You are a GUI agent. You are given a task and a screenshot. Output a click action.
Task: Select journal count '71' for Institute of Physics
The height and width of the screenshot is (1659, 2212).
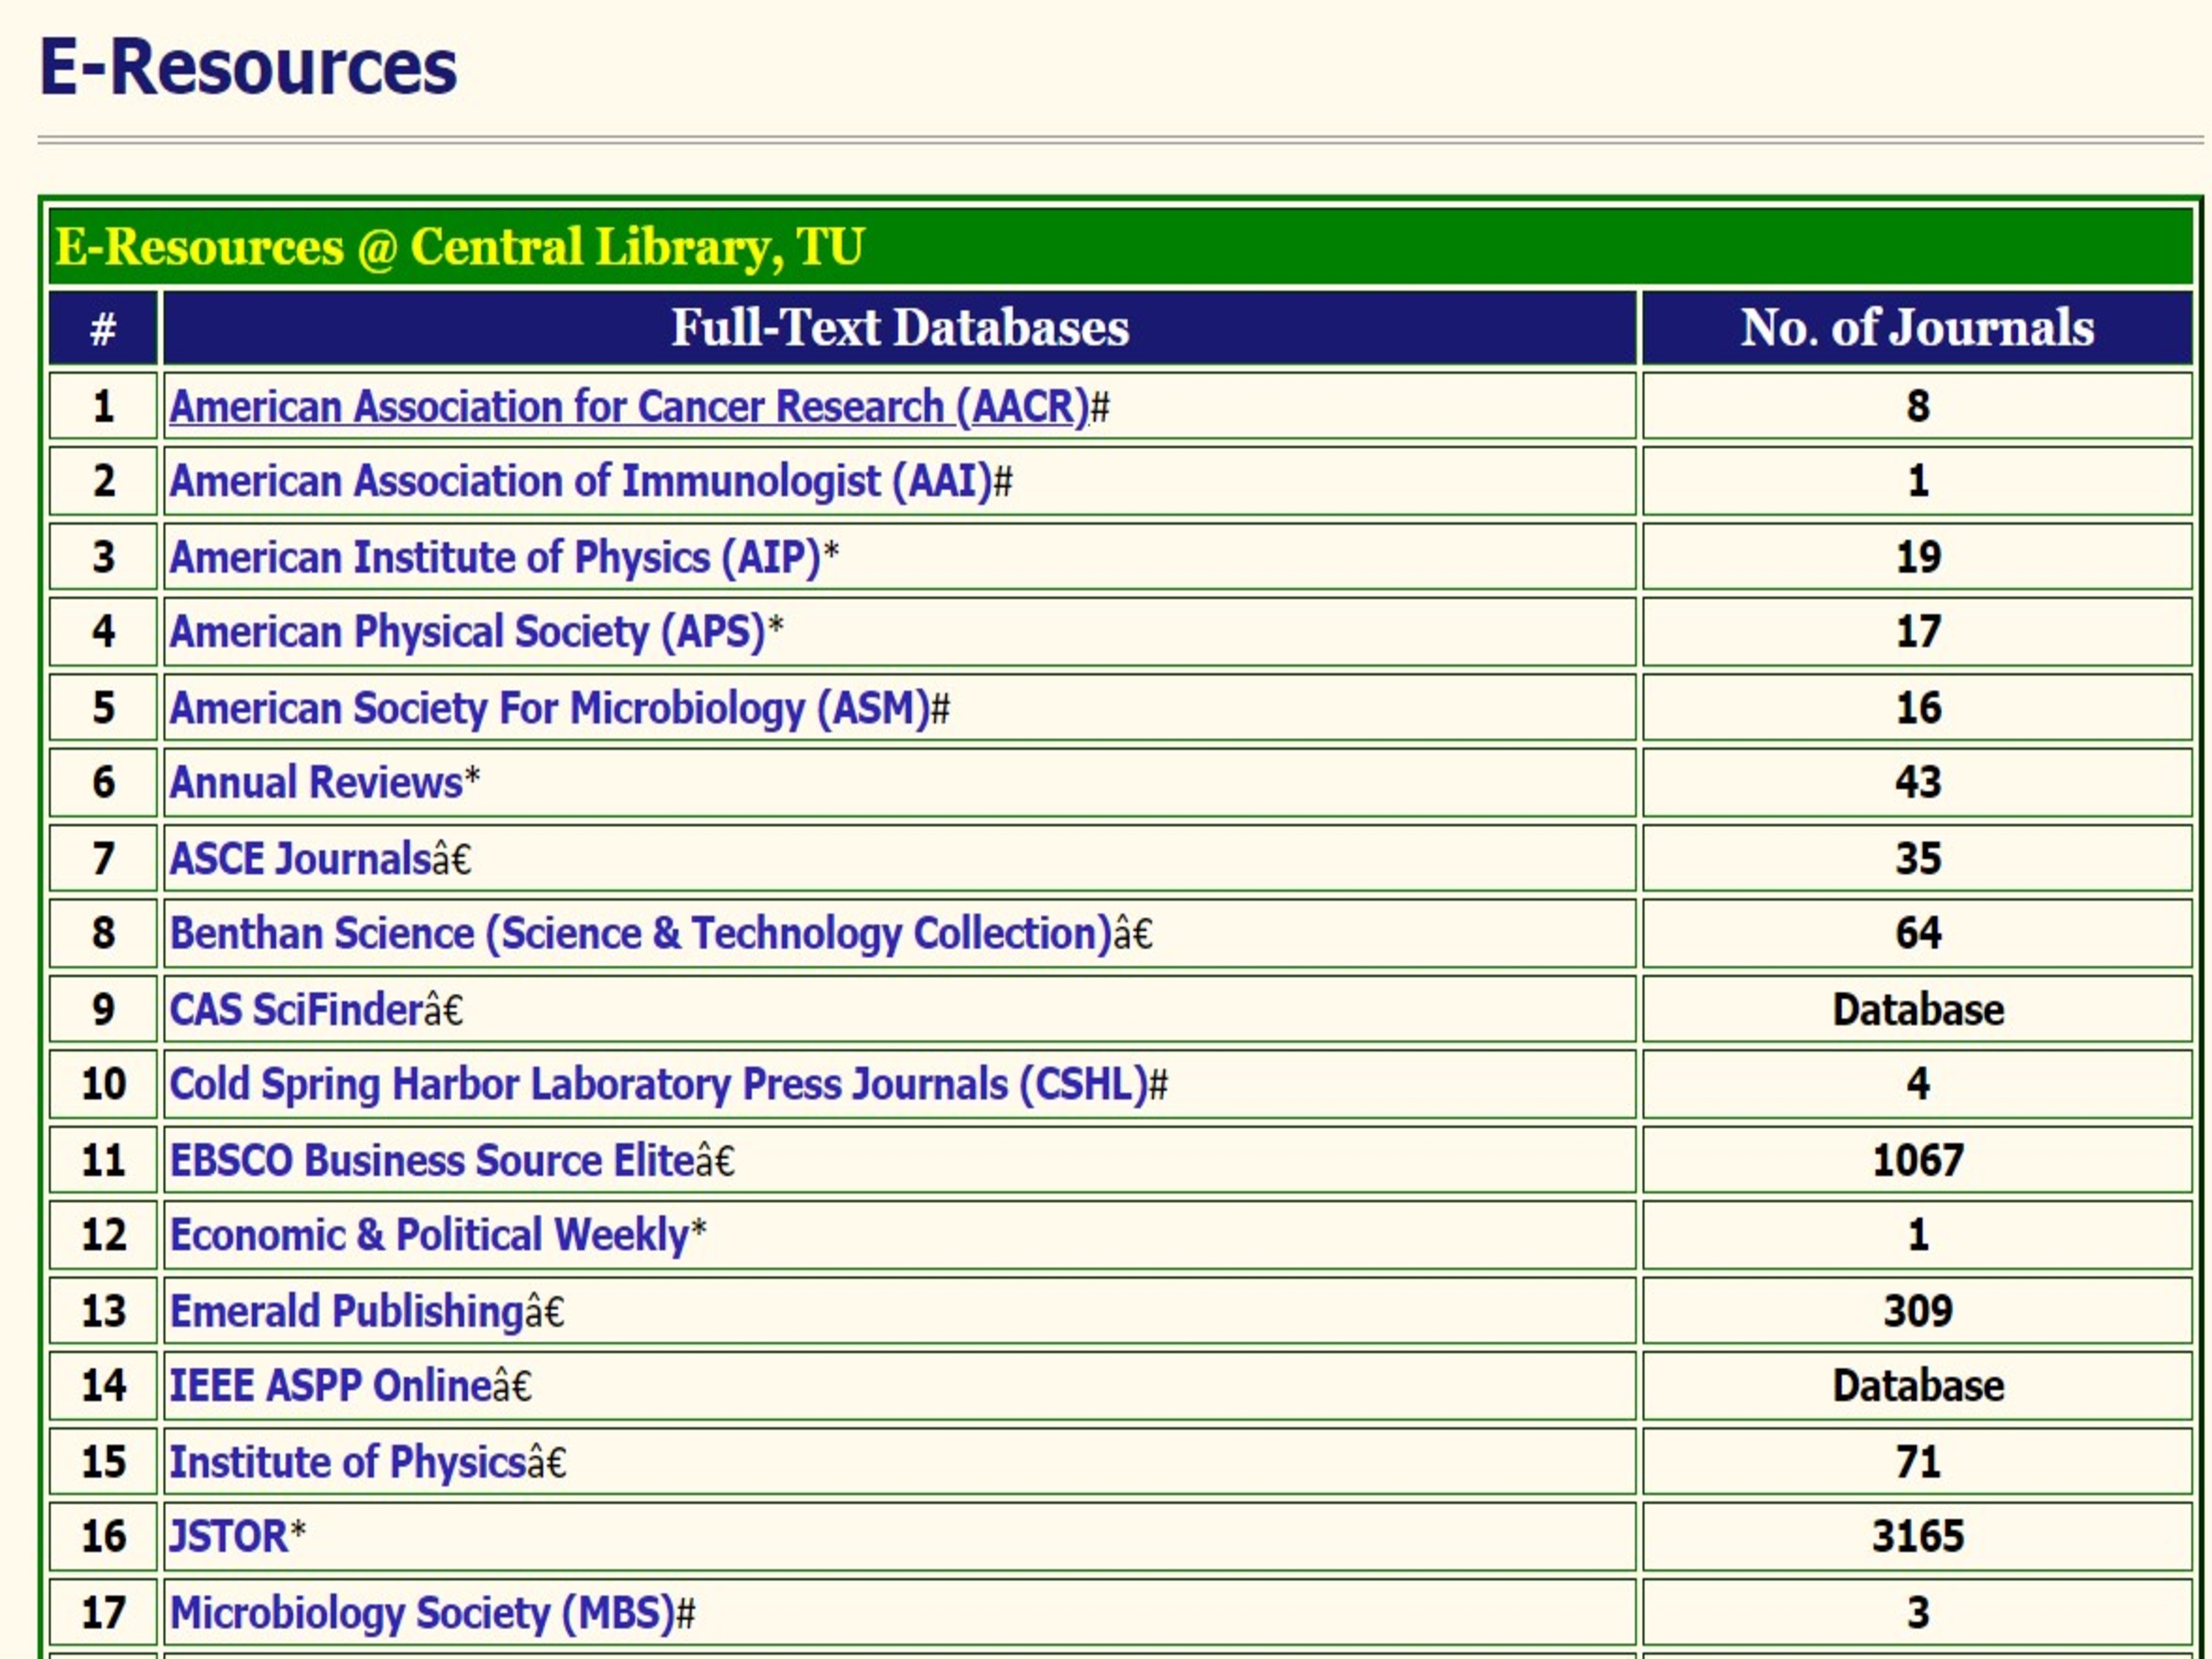point(1917,1462)
